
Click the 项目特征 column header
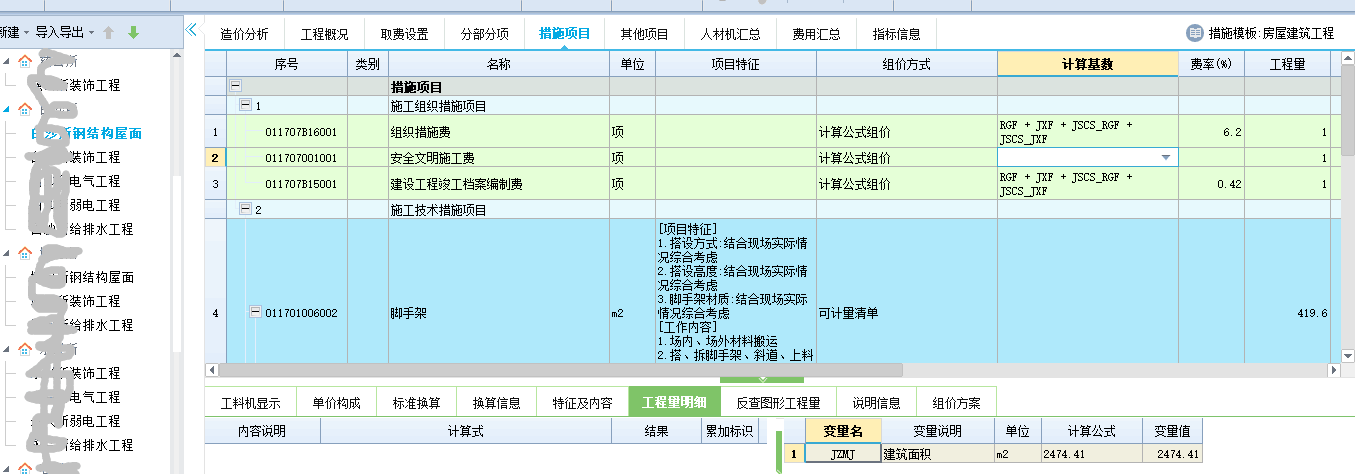click(735, 64)
